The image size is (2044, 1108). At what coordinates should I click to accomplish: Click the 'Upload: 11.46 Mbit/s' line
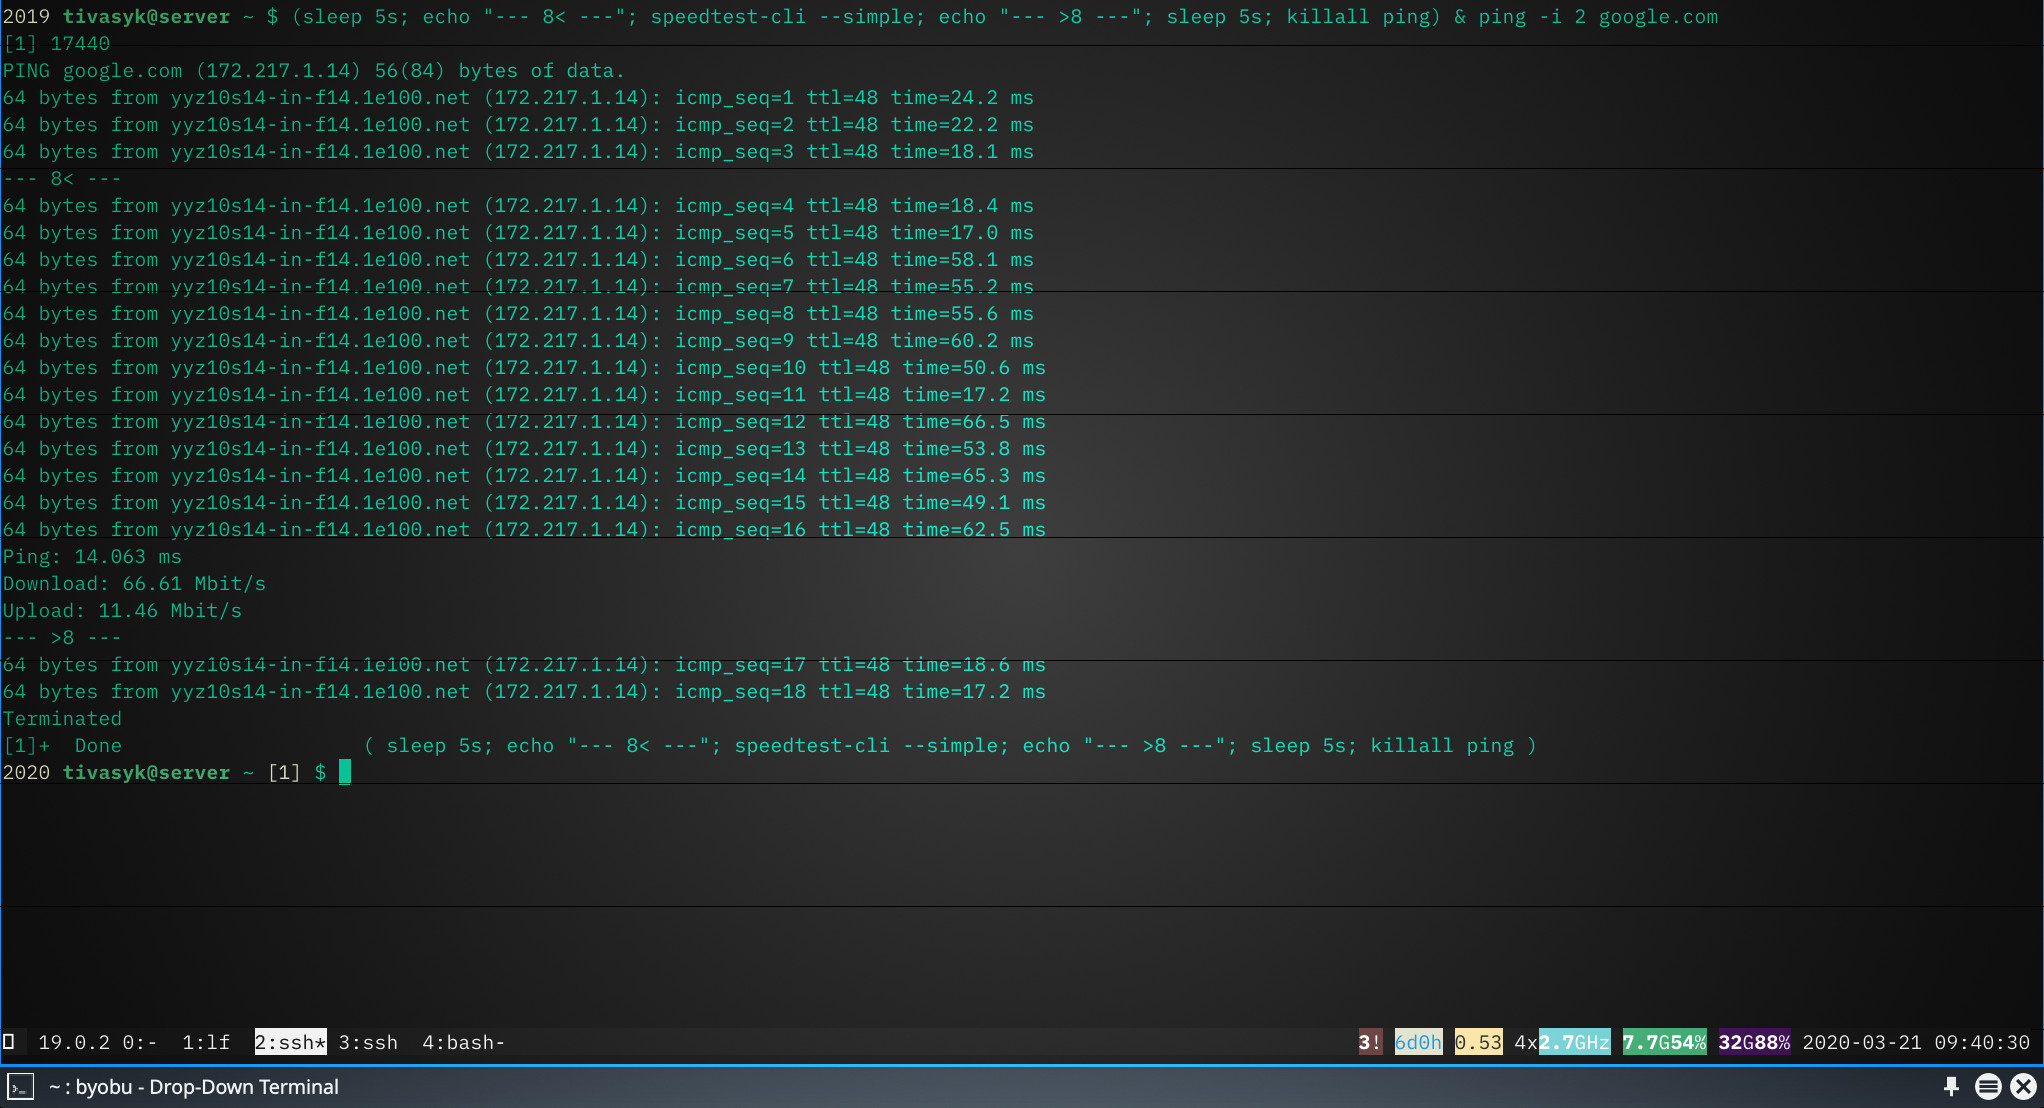click(122, 610)
